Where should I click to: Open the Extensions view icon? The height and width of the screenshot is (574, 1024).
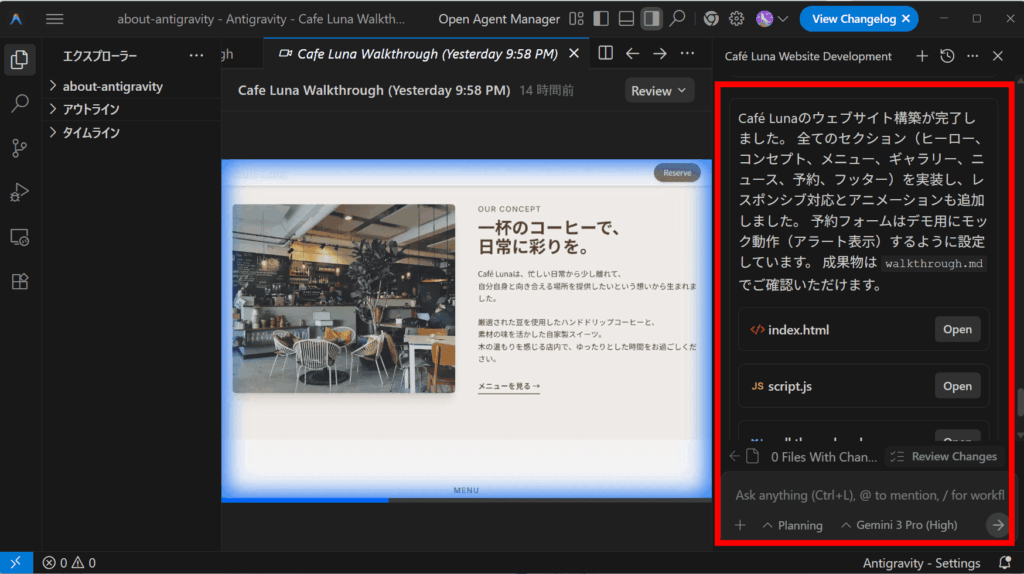coord(19,282)
